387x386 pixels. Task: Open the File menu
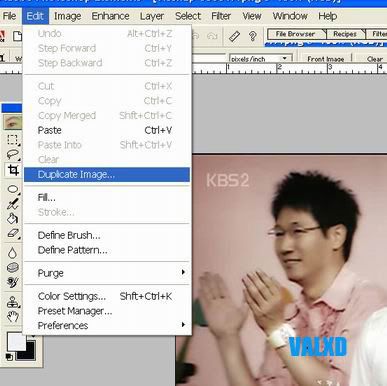click(9, 16)
